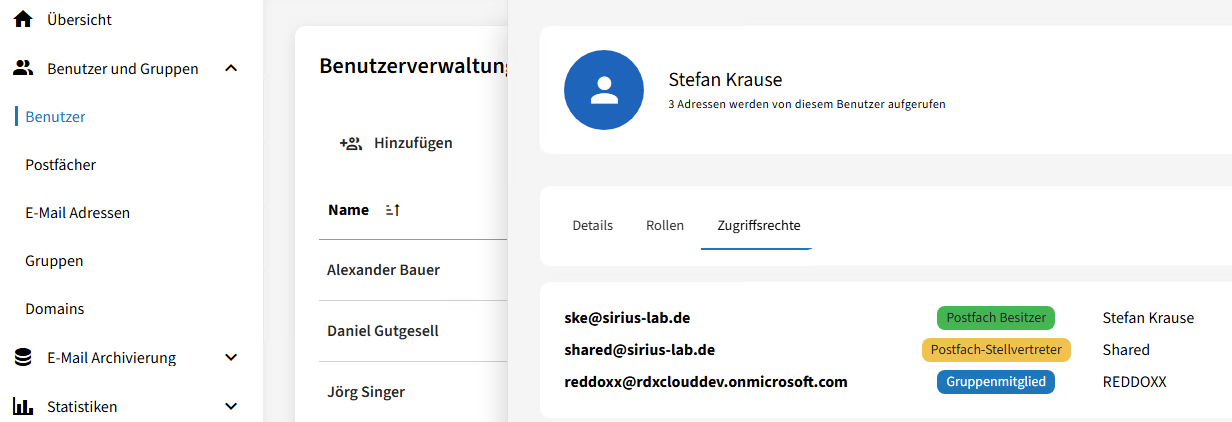Click the green Postfach Besitzer badge
Viewport: 1232px width, 422px height.
995,318
